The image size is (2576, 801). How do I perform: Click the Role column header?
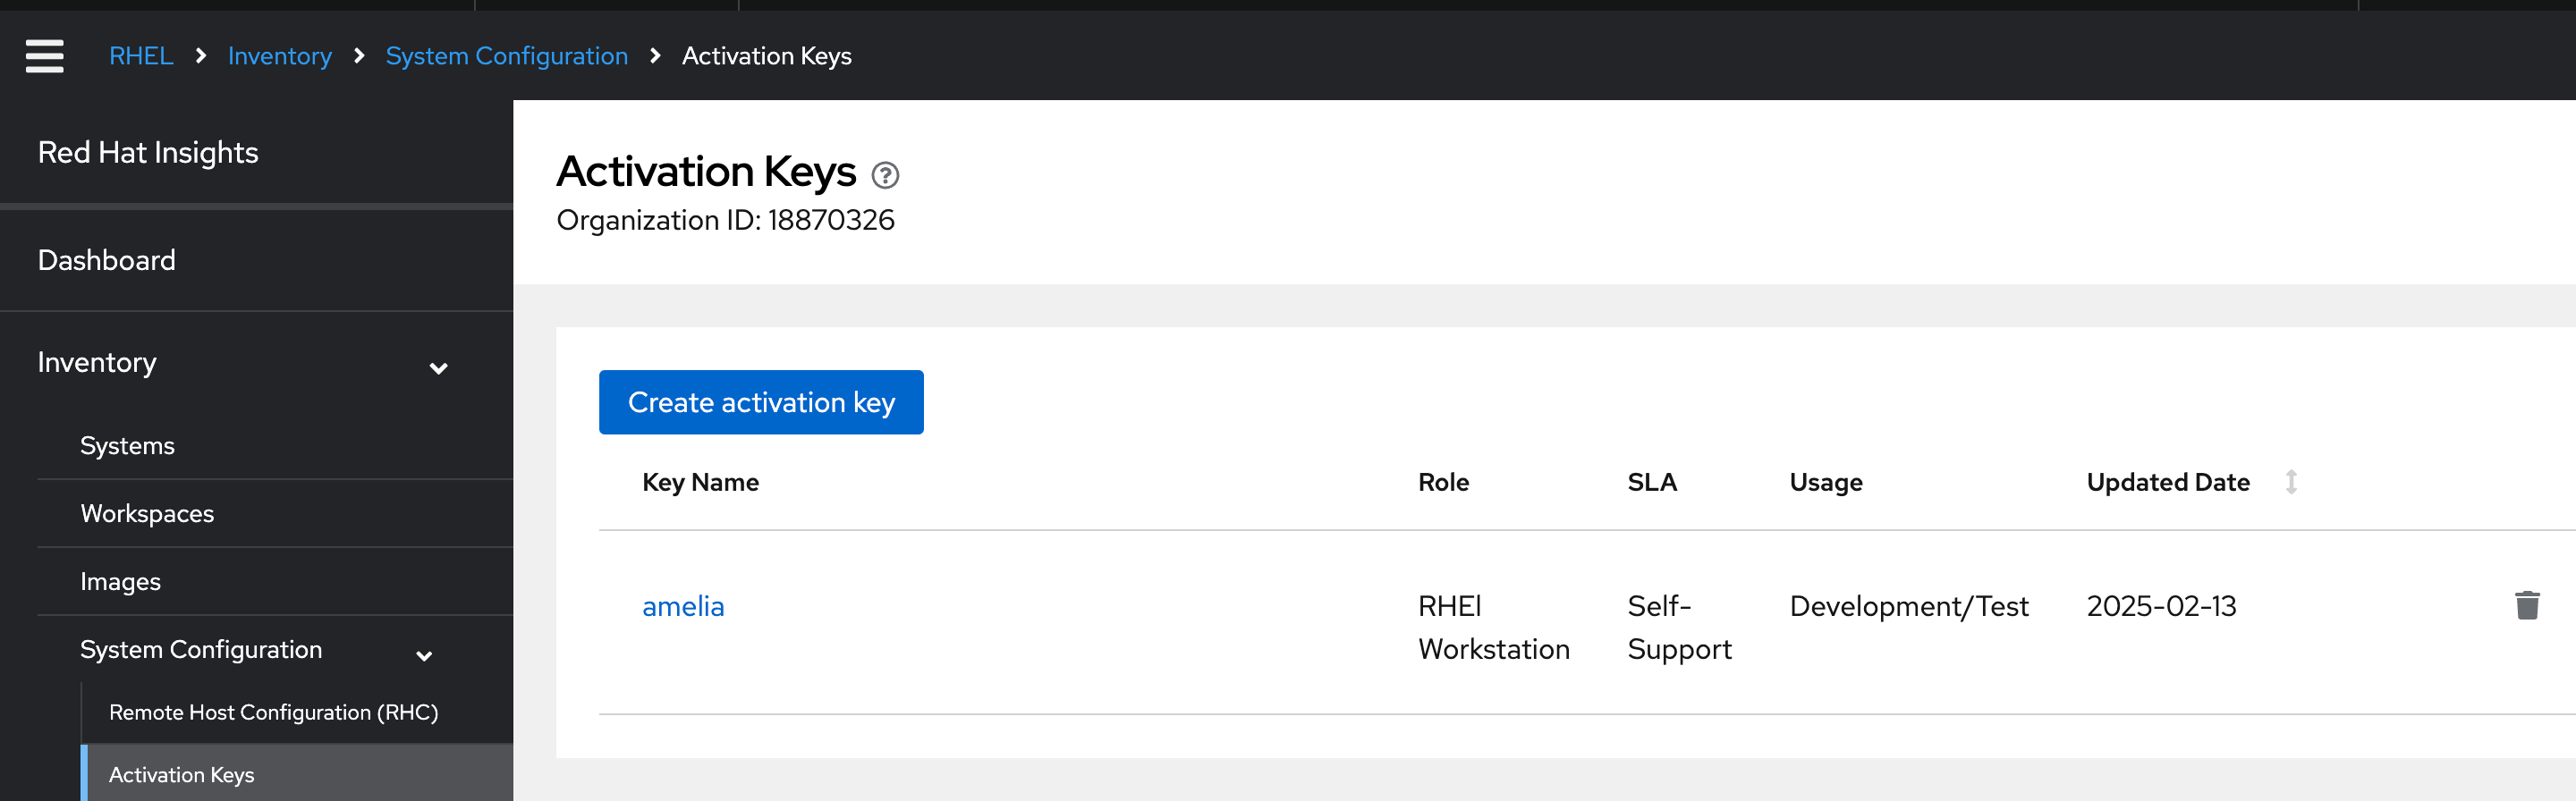point(1443,482)
